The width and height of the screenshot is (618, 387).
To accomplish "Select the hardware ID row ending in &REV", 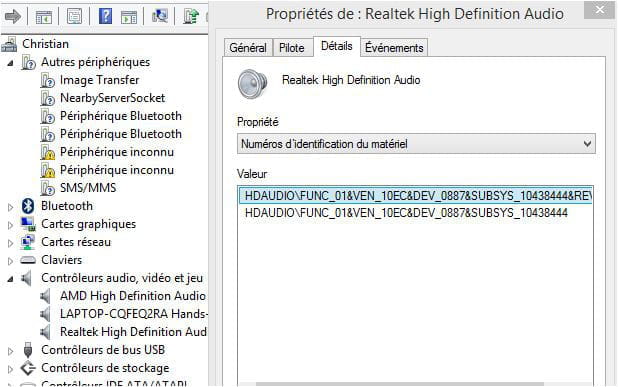I will 416,195.
